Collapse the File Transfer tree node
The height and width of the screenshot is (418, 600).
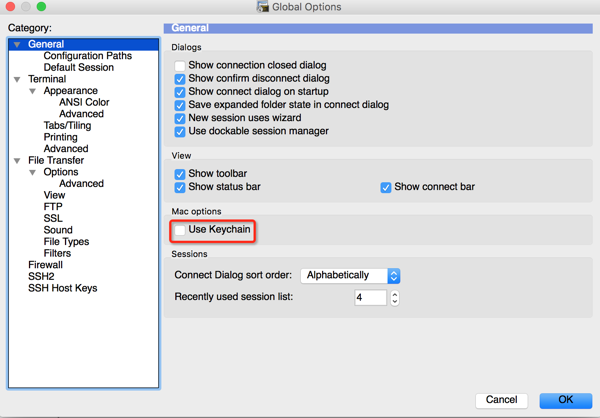[17, 161]
